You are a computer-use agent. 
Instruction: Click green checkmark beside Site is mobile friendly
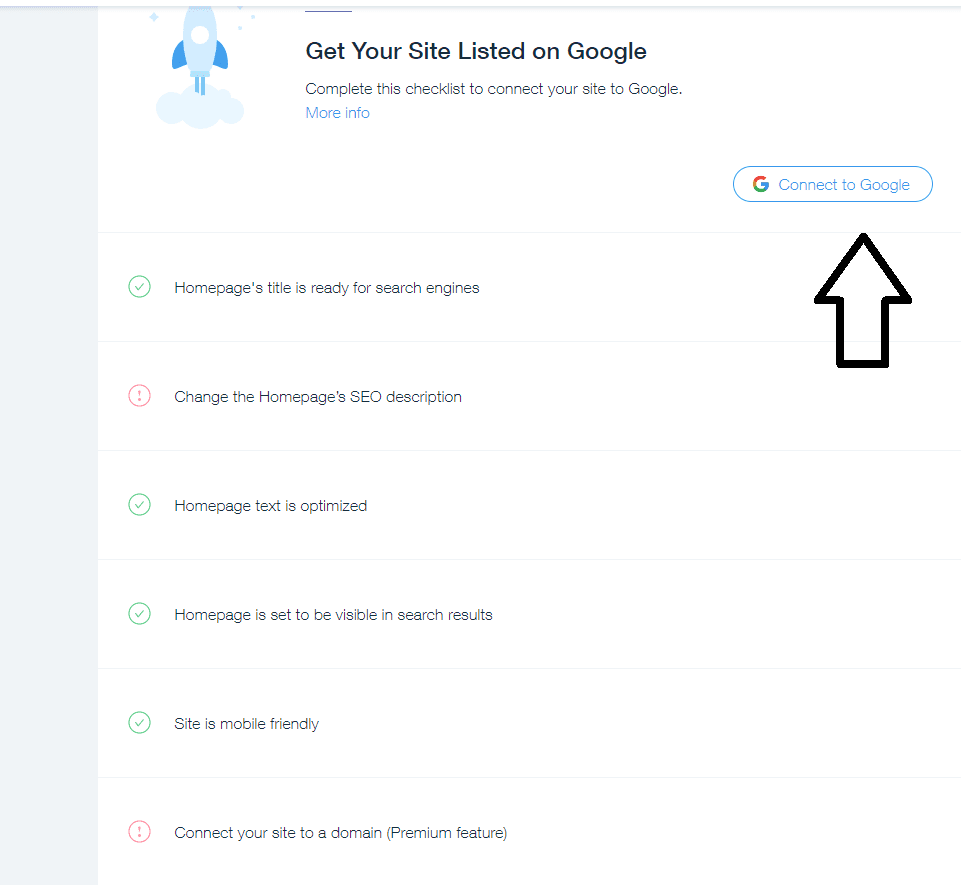point(139,723)
